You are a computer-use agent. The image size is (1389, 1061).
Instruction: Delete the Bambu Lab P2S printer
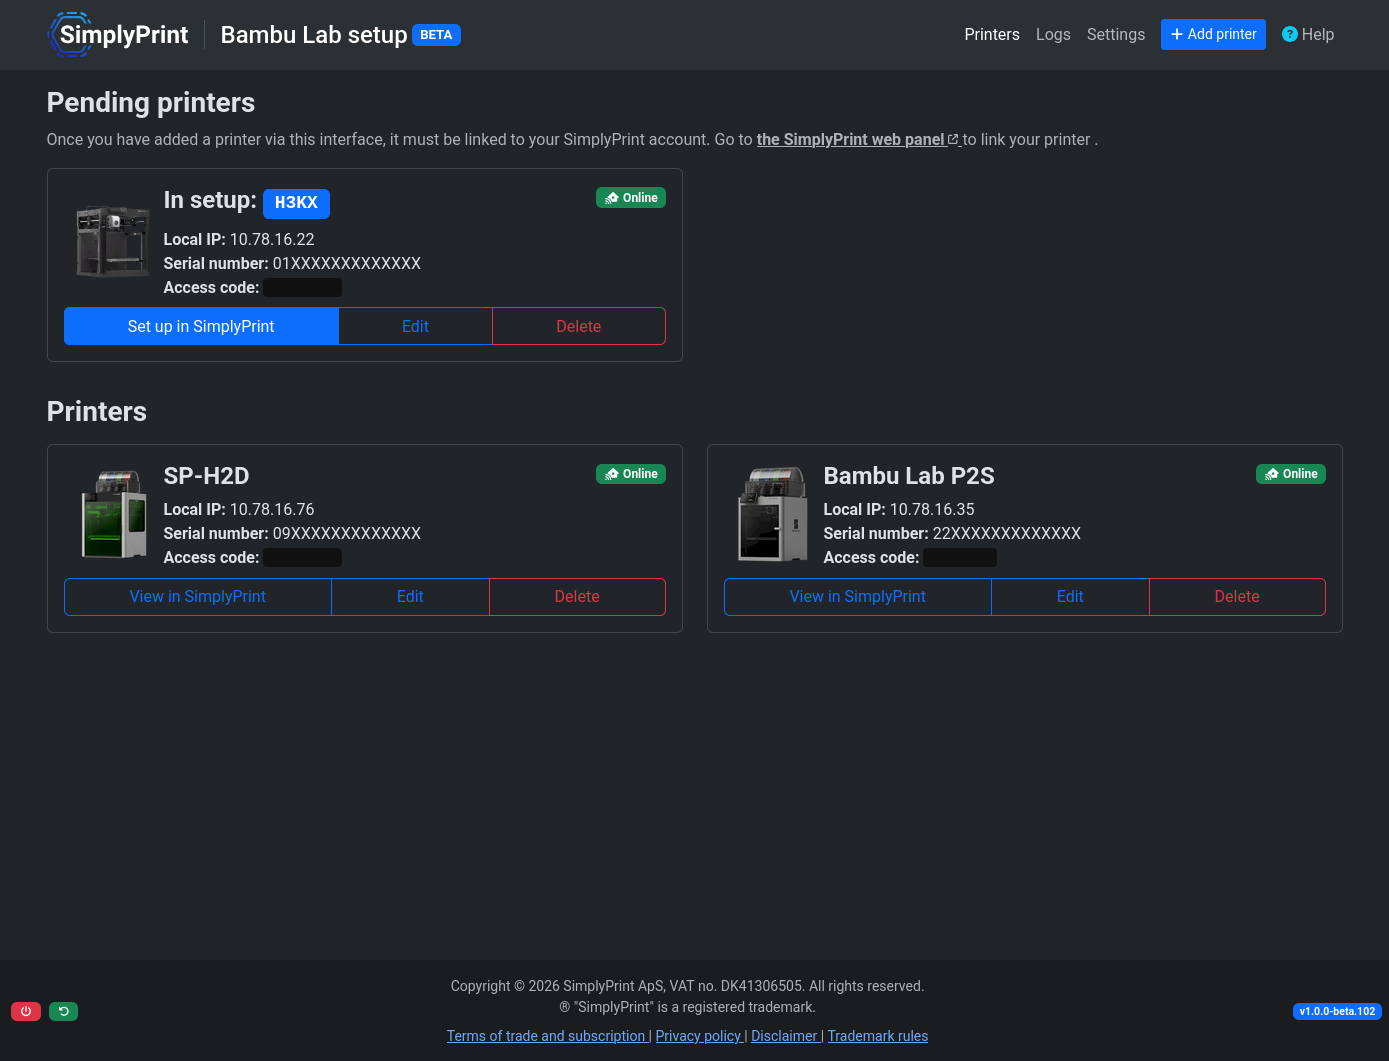(1237, 596)
